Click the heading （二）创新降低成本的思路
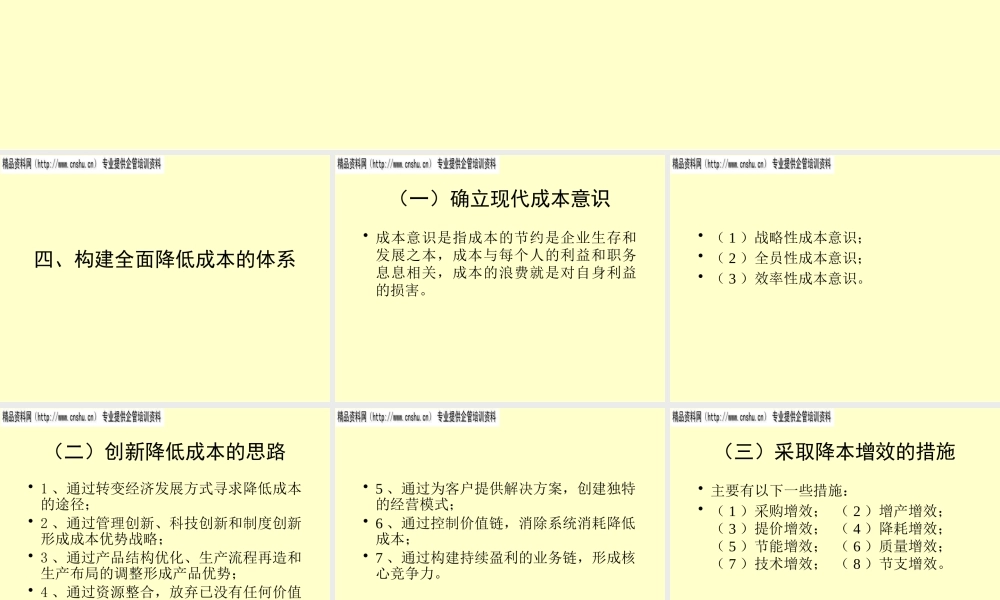1000x600 pixels. click(x=165, y=451)
